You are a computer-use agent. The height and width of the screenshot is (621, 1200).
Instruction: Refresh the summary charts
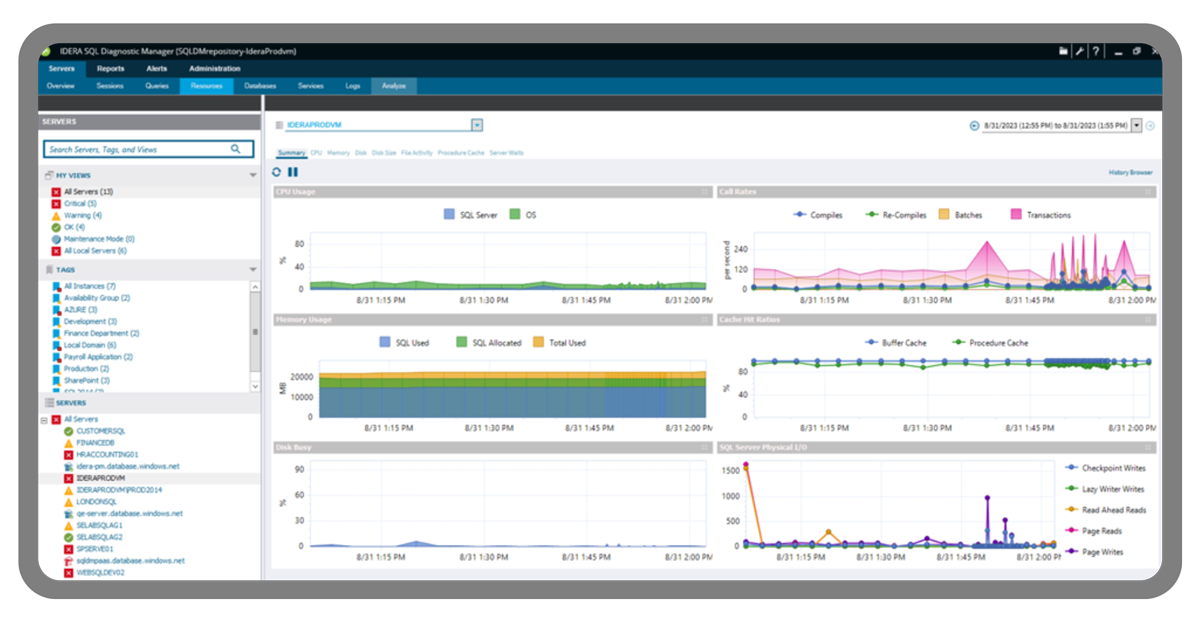[276, 170]
